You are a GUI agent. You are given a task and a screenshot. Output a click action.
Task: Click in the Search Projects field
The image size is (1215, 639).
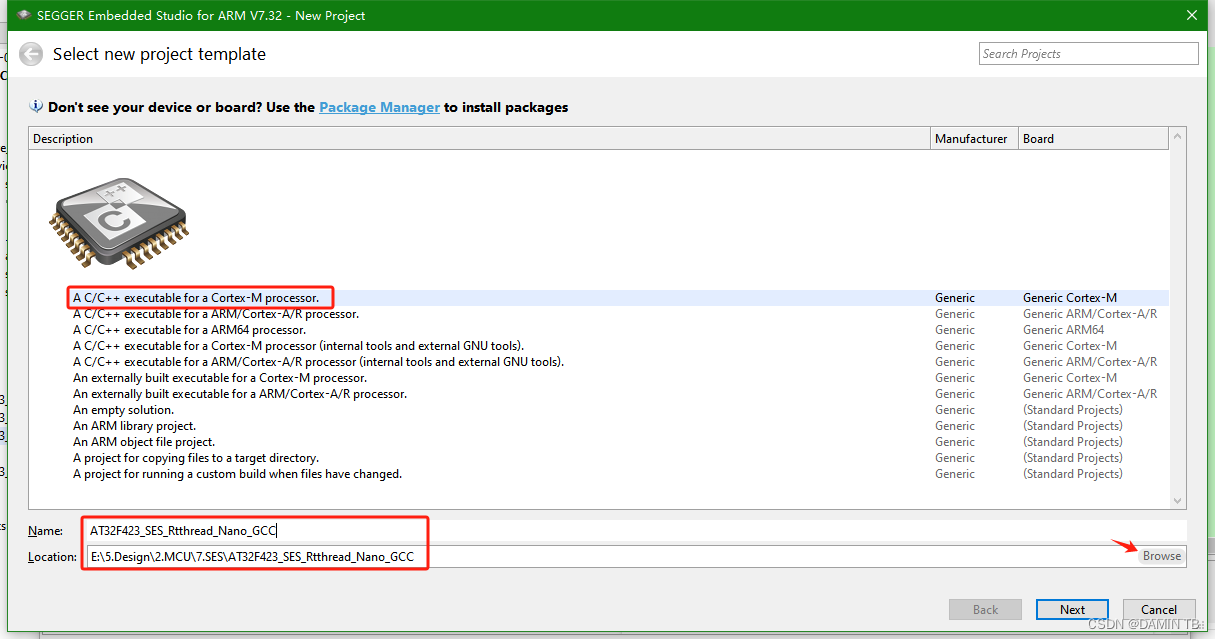[x=1088, y=54]
